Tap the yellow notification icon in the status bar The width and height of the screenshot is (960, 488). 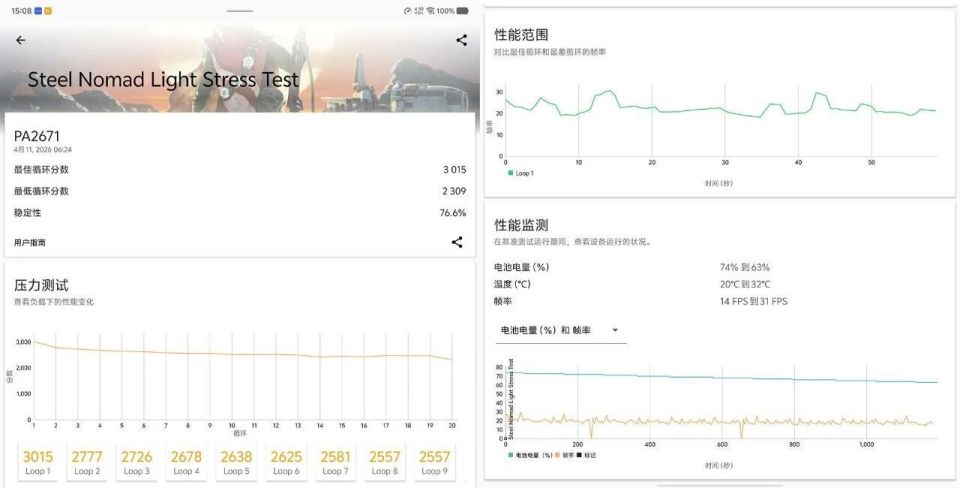click(48, 11)
